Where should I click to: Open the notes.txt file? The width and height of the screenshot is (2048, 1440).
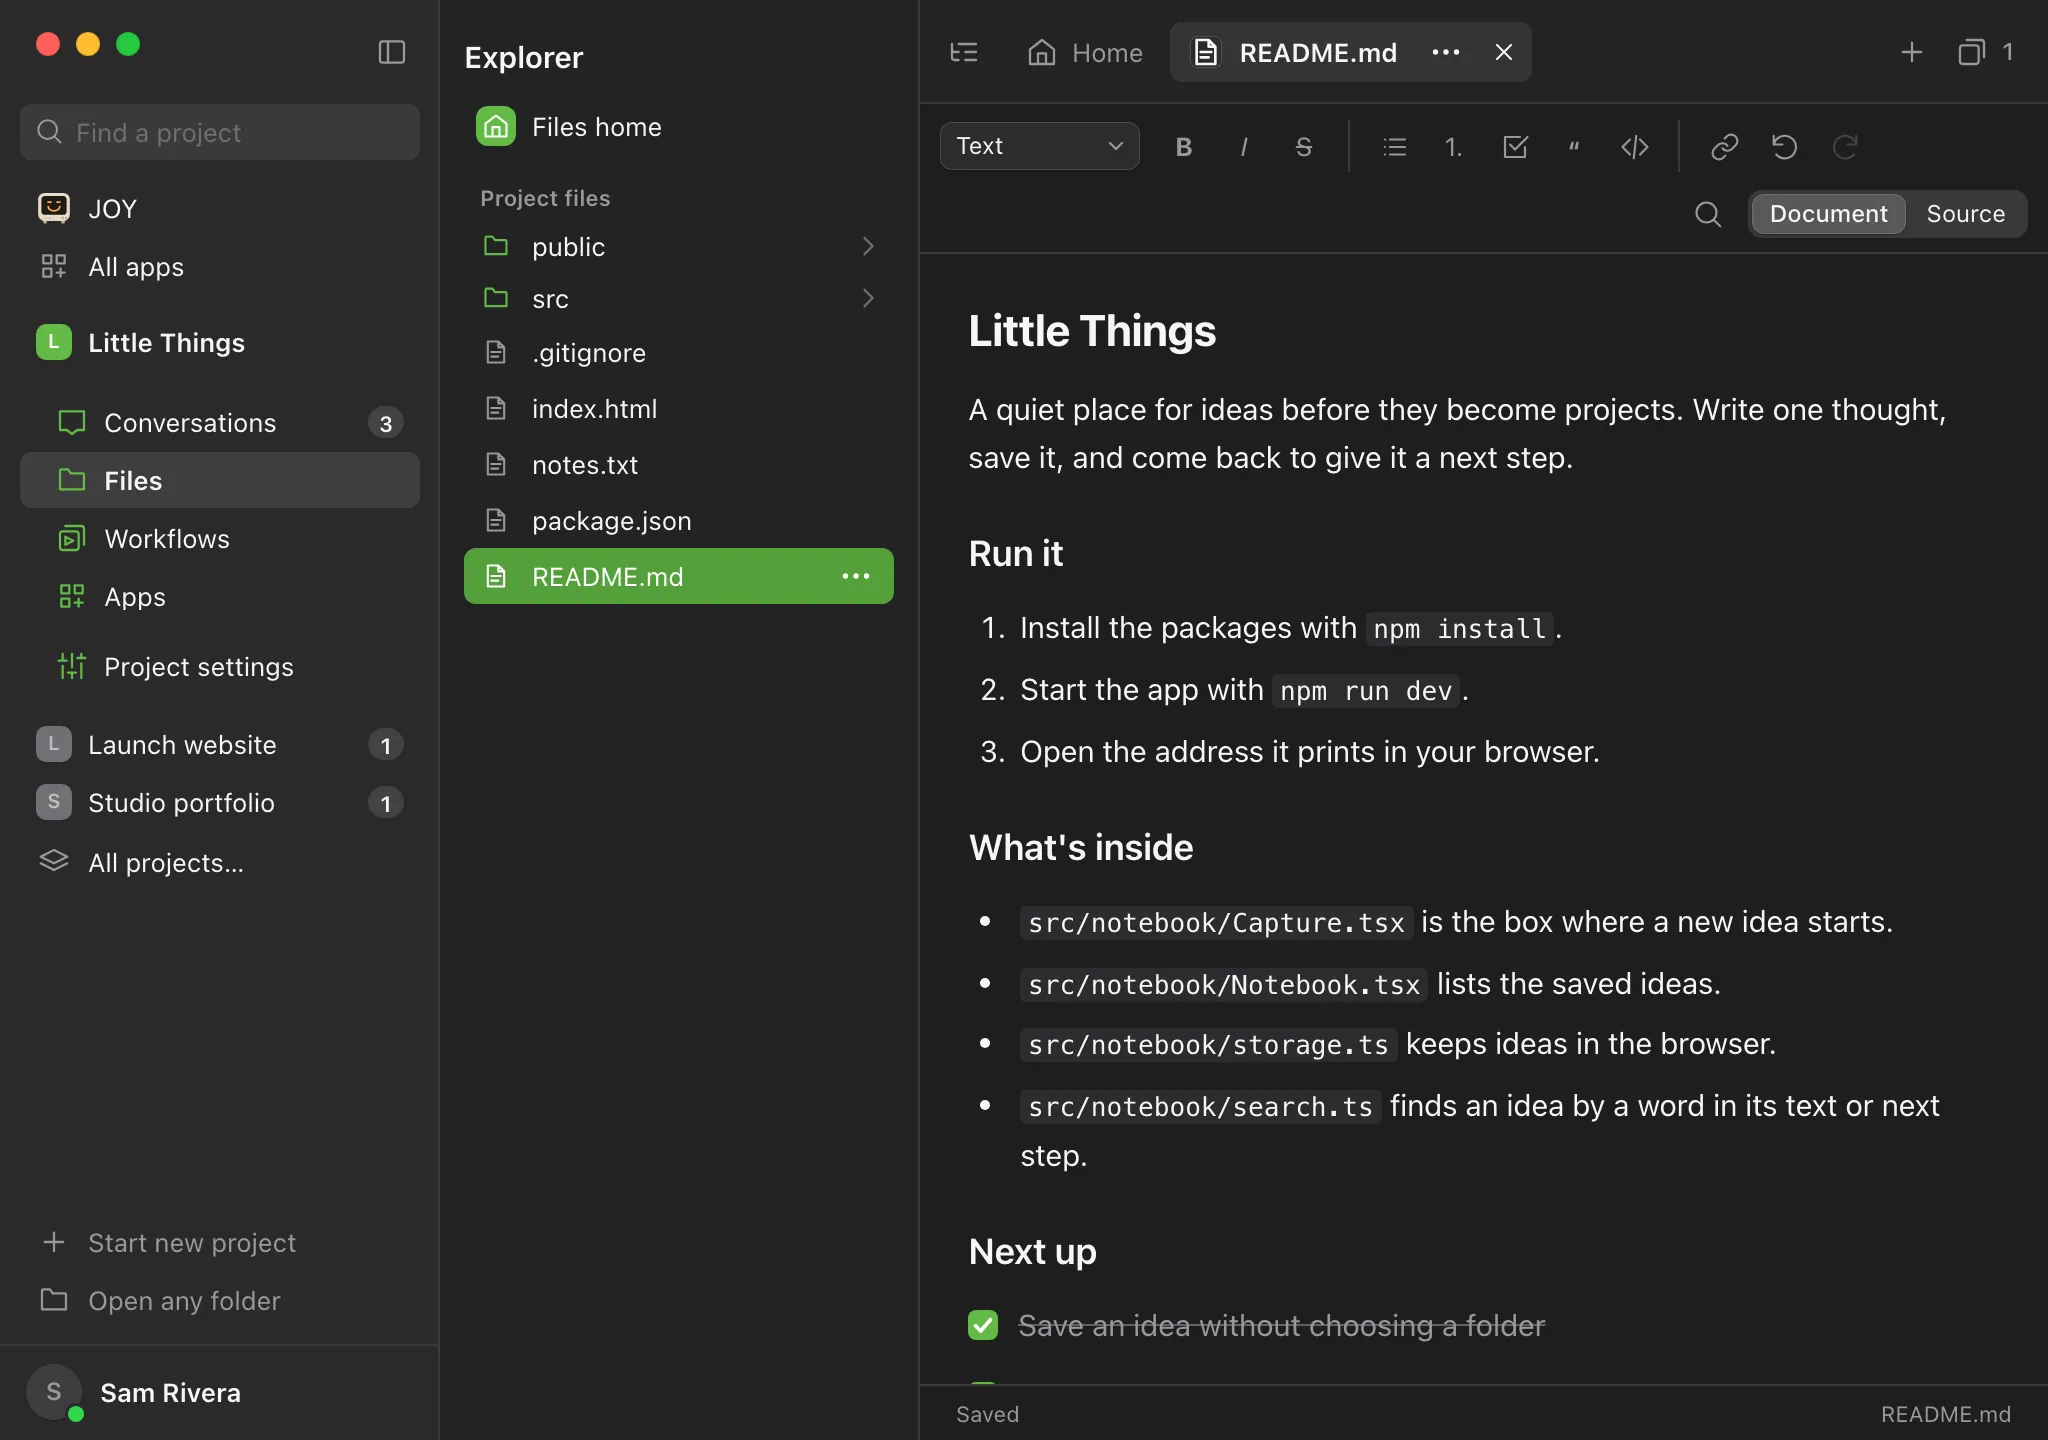(x=679, y=464)
